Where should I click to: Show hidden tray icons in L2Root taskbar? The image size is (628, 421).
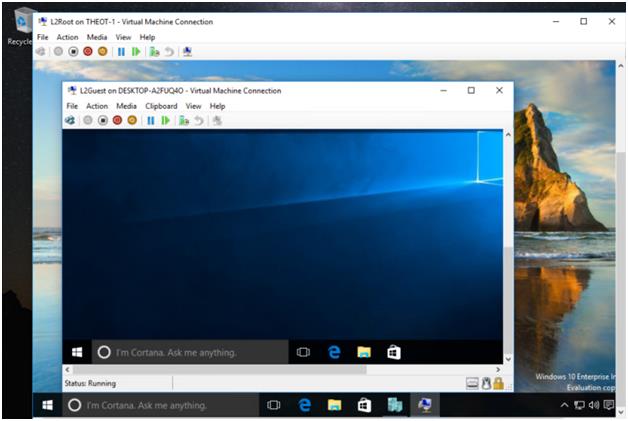[564, 405]
